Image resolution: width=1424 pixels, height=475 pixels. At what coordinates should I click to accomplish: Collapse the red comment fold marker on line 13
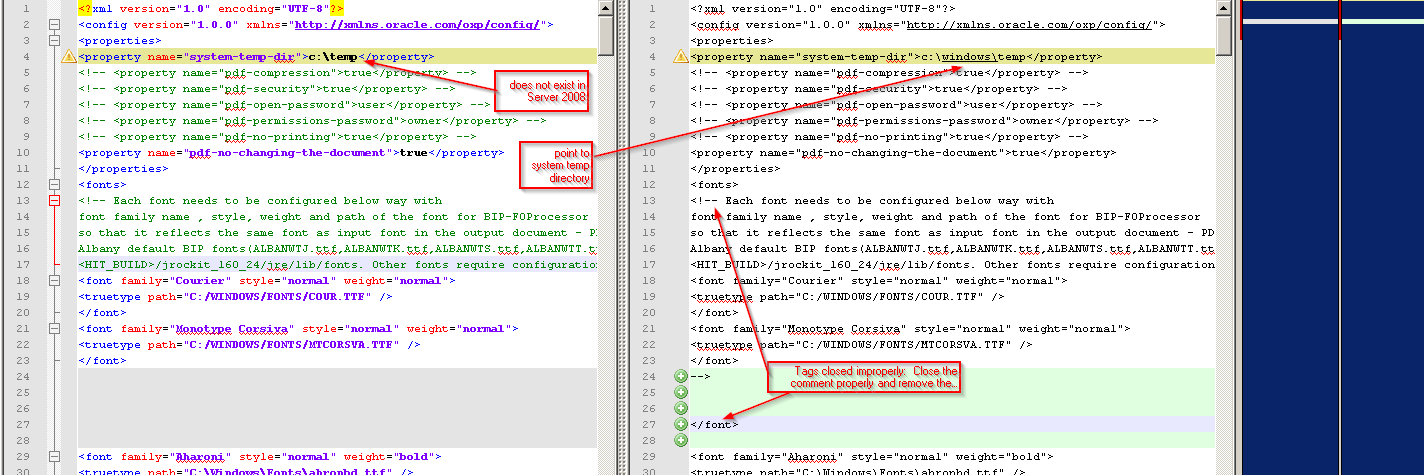(55, 201)
